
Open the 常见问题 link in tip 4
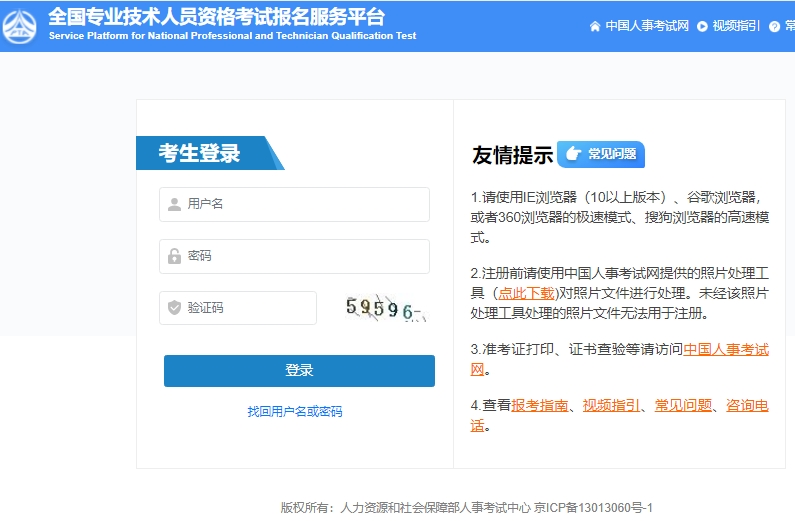(x=683, y=405)
